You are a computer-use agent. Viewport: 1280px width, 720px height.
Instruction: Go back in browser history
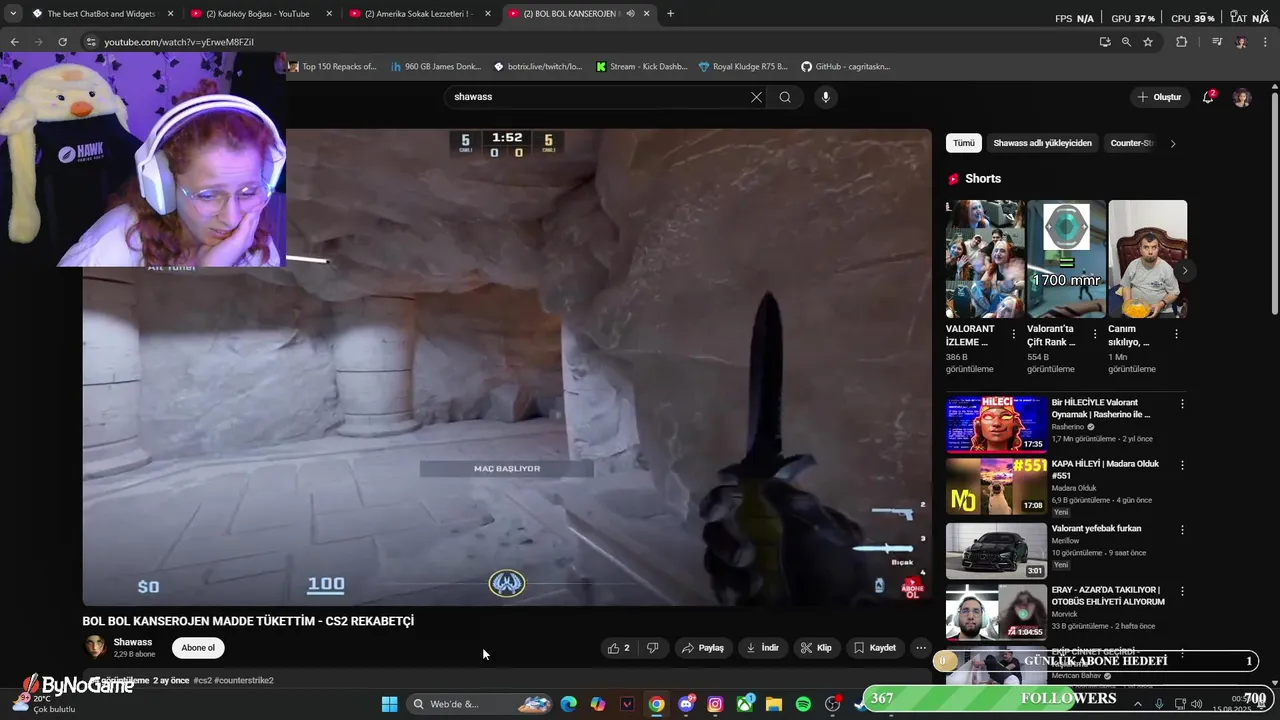pos(14,42)
